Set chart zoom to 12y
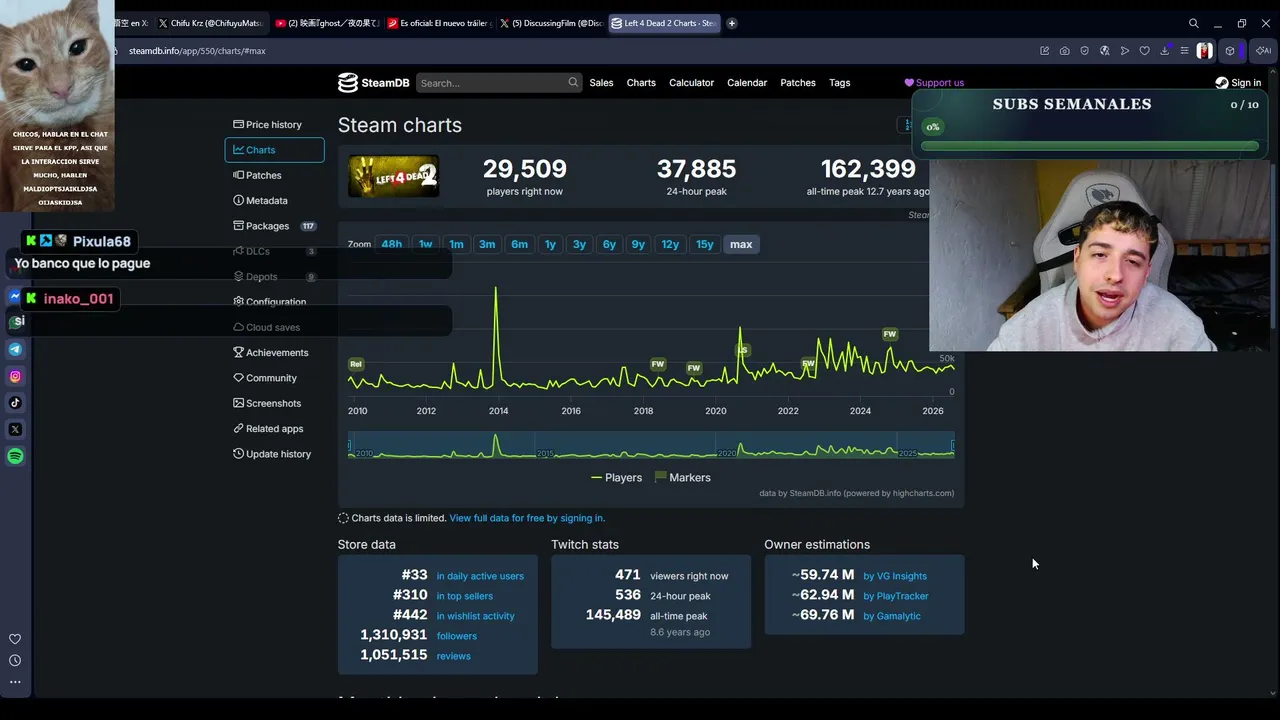 pos(670,244)
